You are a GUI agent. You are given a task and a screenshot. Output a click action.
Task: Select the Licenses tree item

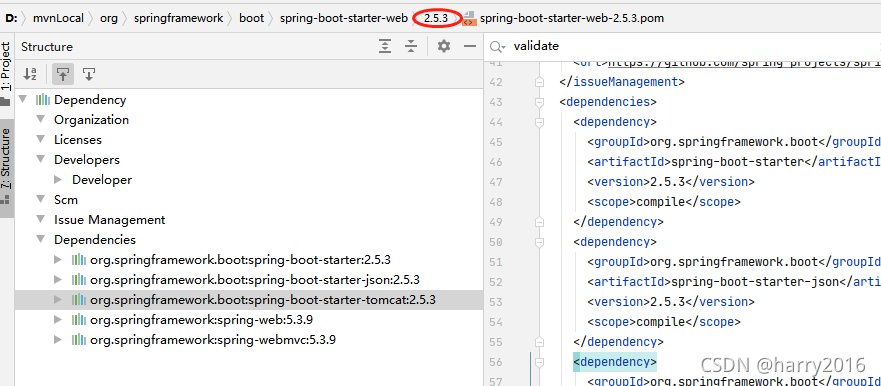click(78, 140)
